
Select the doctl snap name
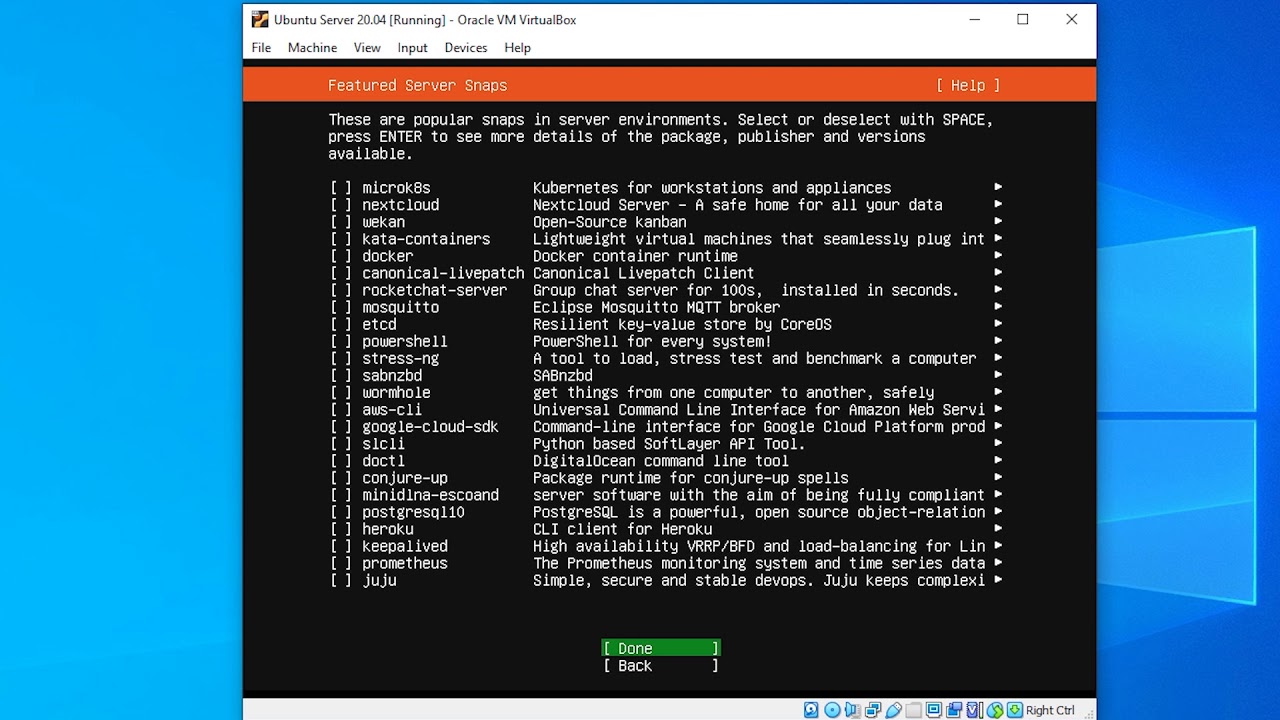[x=384, y=461]
